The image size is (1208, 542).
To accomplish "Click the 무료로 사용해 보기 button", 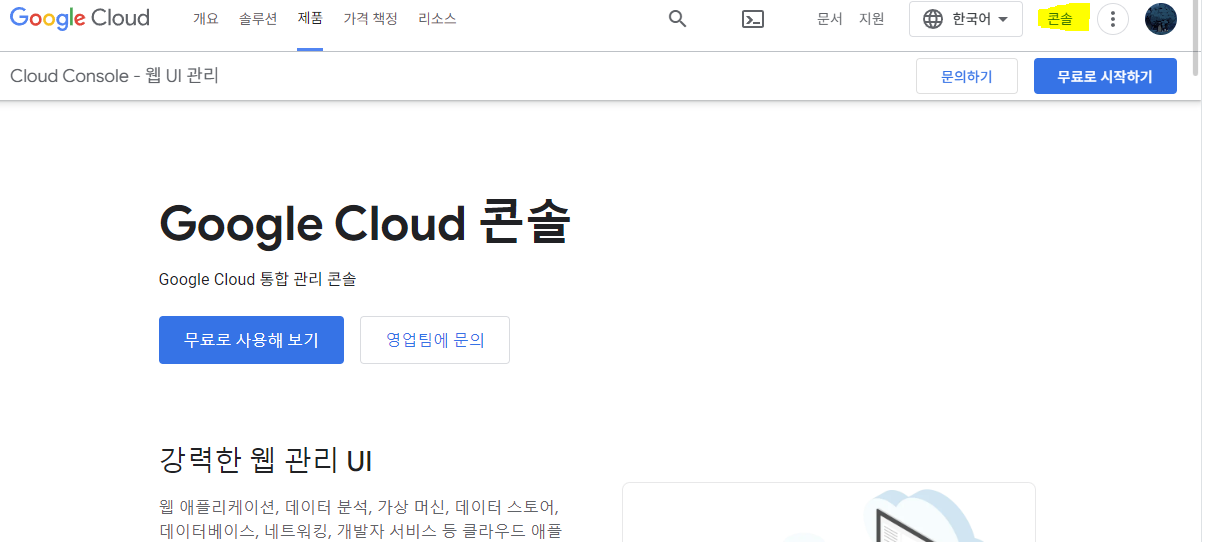I will (x=251, y=340).
